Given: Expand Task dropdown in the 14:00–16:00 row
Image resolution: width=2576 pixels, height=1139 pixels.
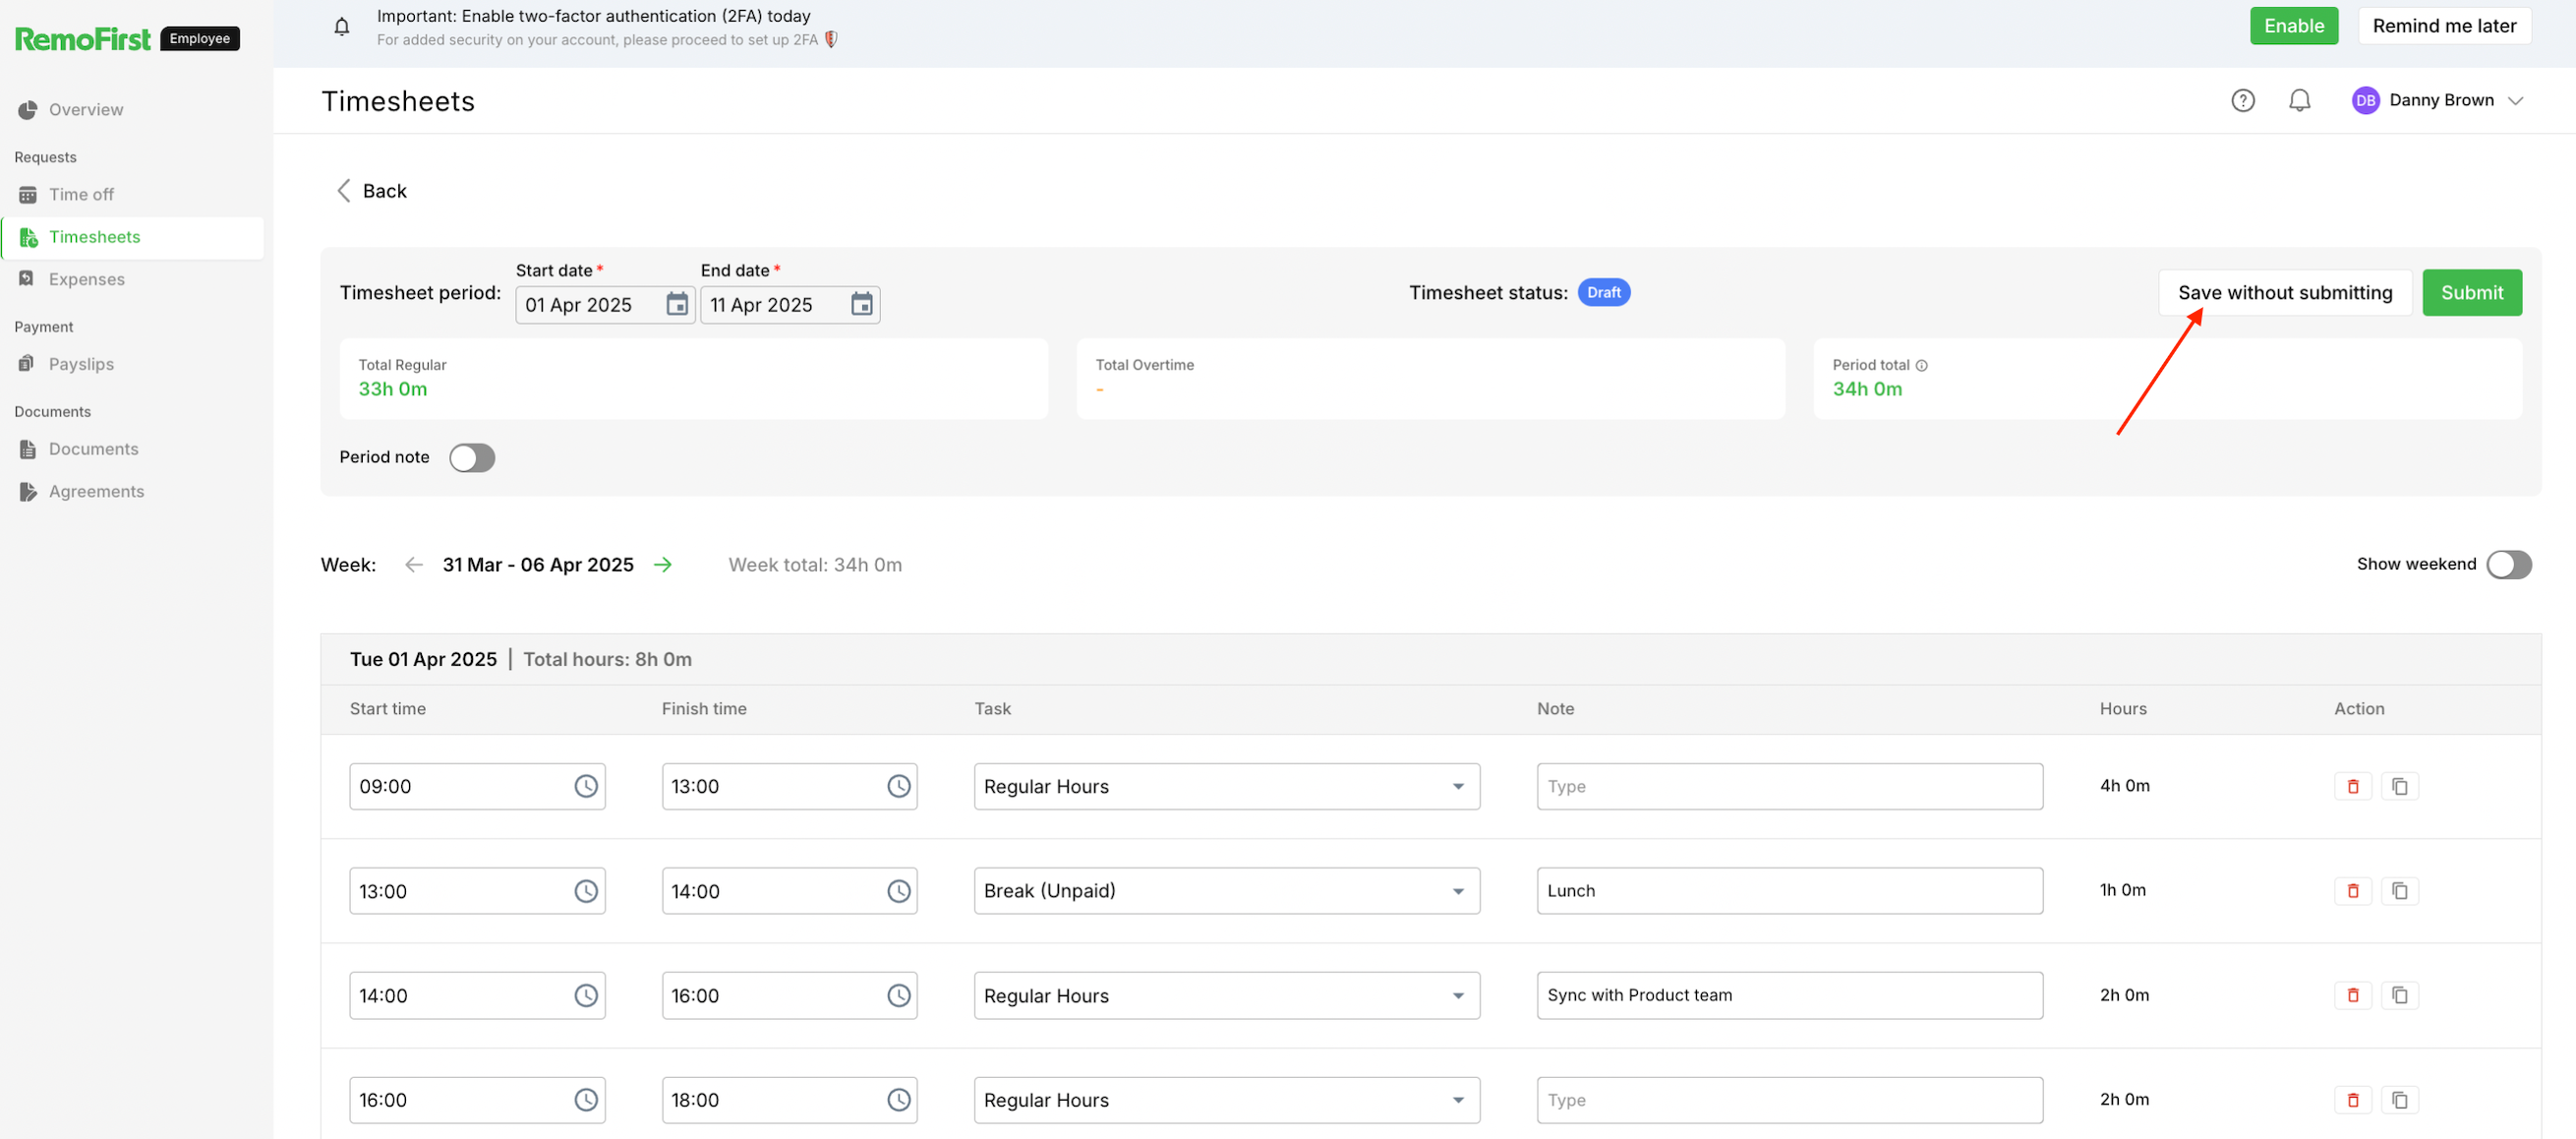Looking at the screenshot, I should pos(1226,996).
